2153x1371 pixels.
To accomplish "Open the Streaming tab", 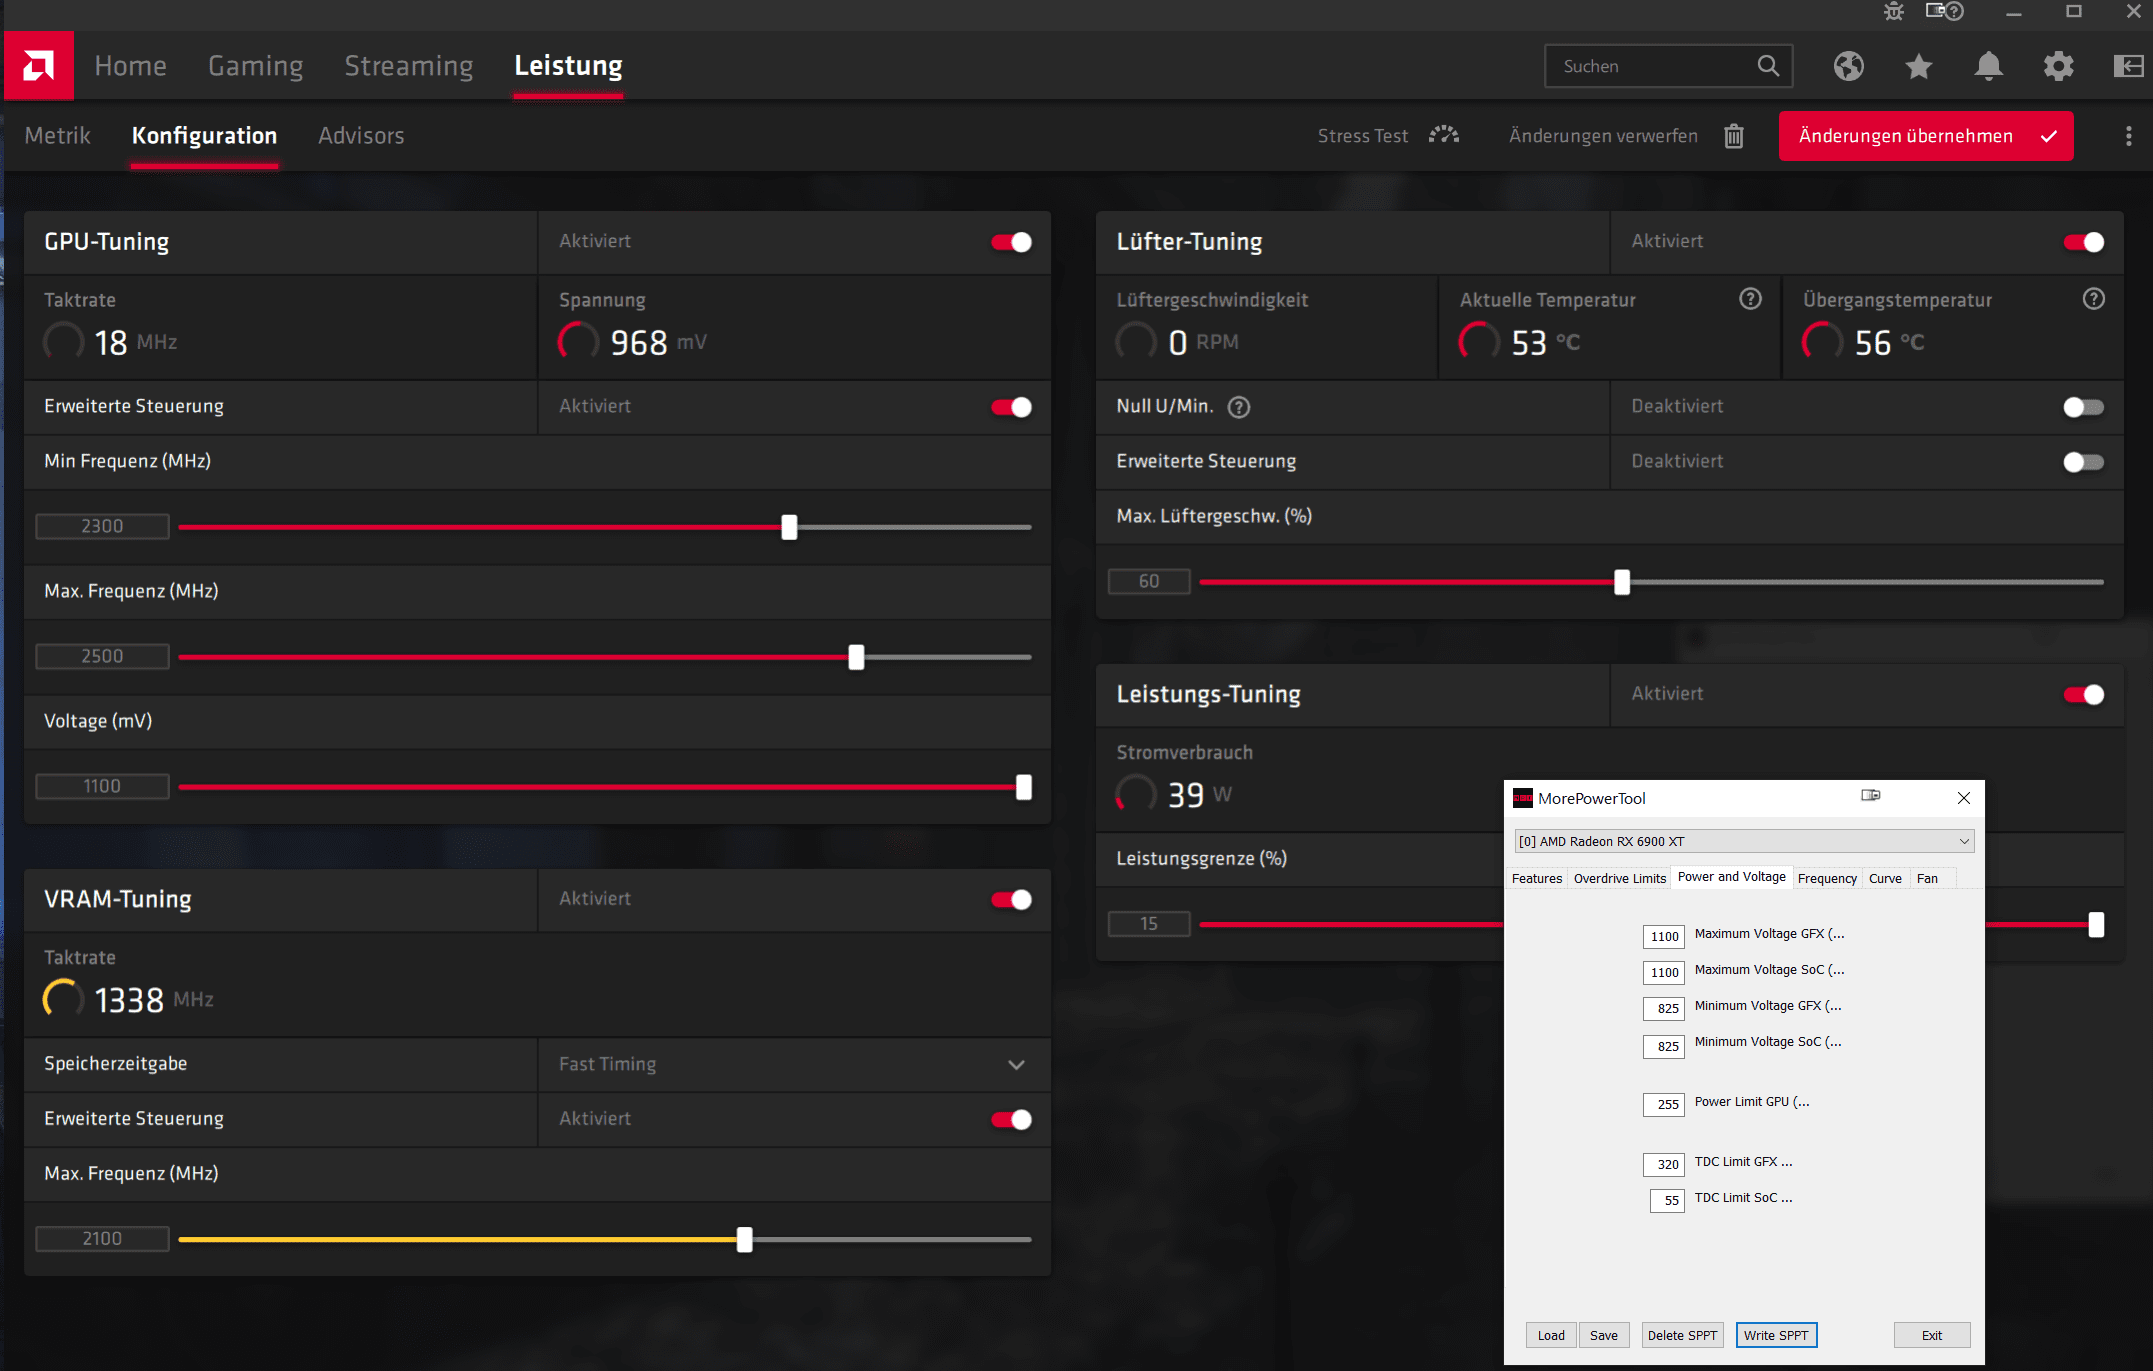I will [409, 66].
